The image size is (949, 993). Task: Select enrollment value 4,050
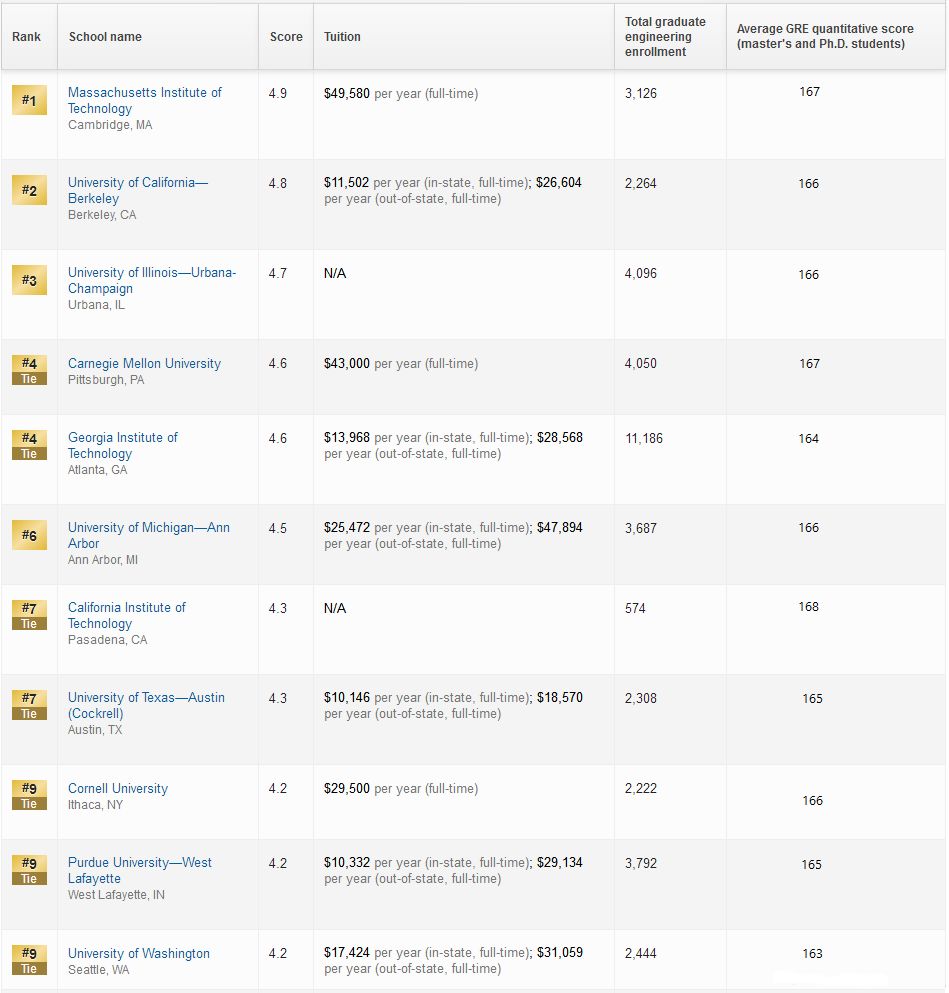(641, 364)
